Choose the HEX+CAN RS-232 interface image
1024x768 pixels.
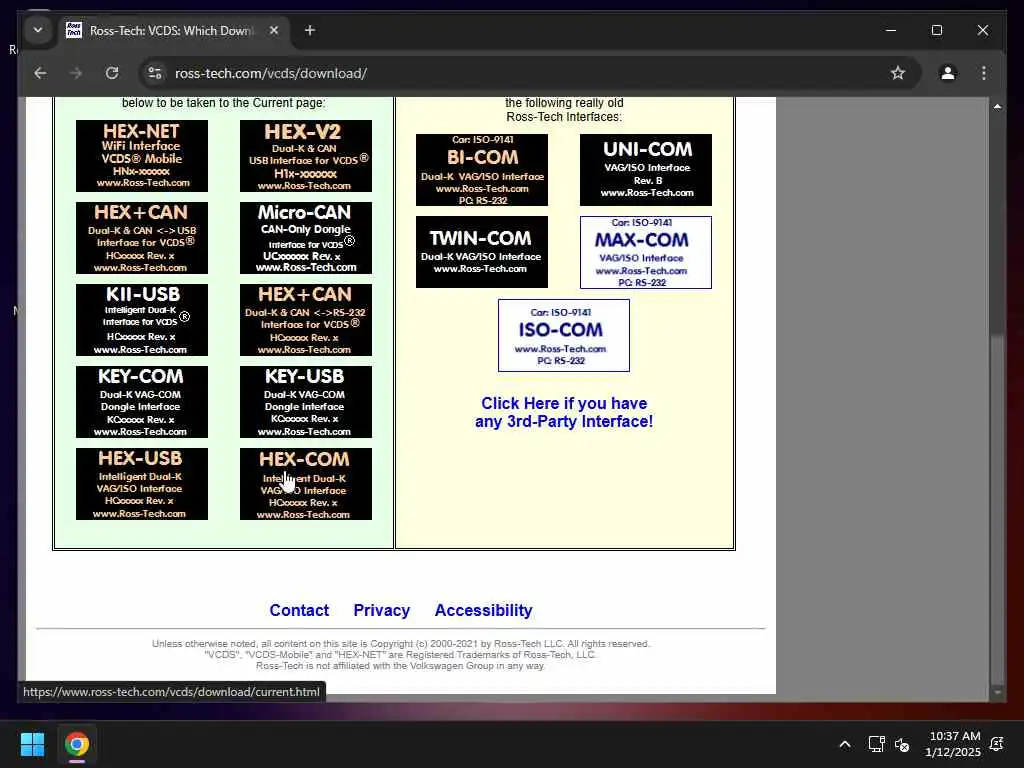tap(306, 320)
